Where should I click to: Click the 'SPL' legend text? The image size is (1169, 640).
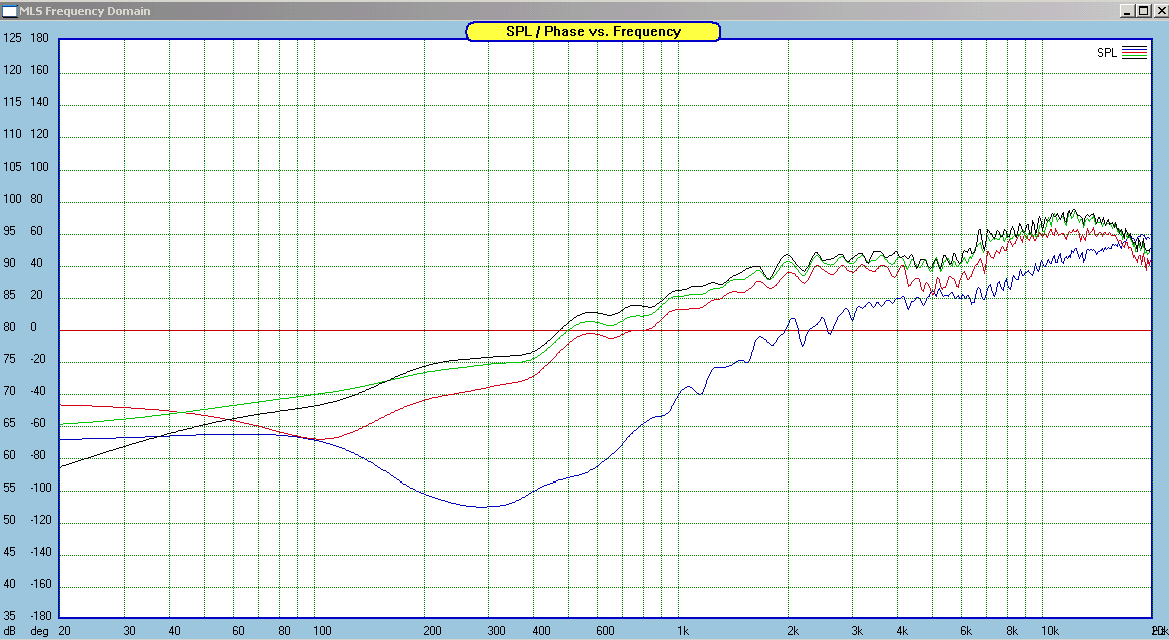pos(1106,52)
